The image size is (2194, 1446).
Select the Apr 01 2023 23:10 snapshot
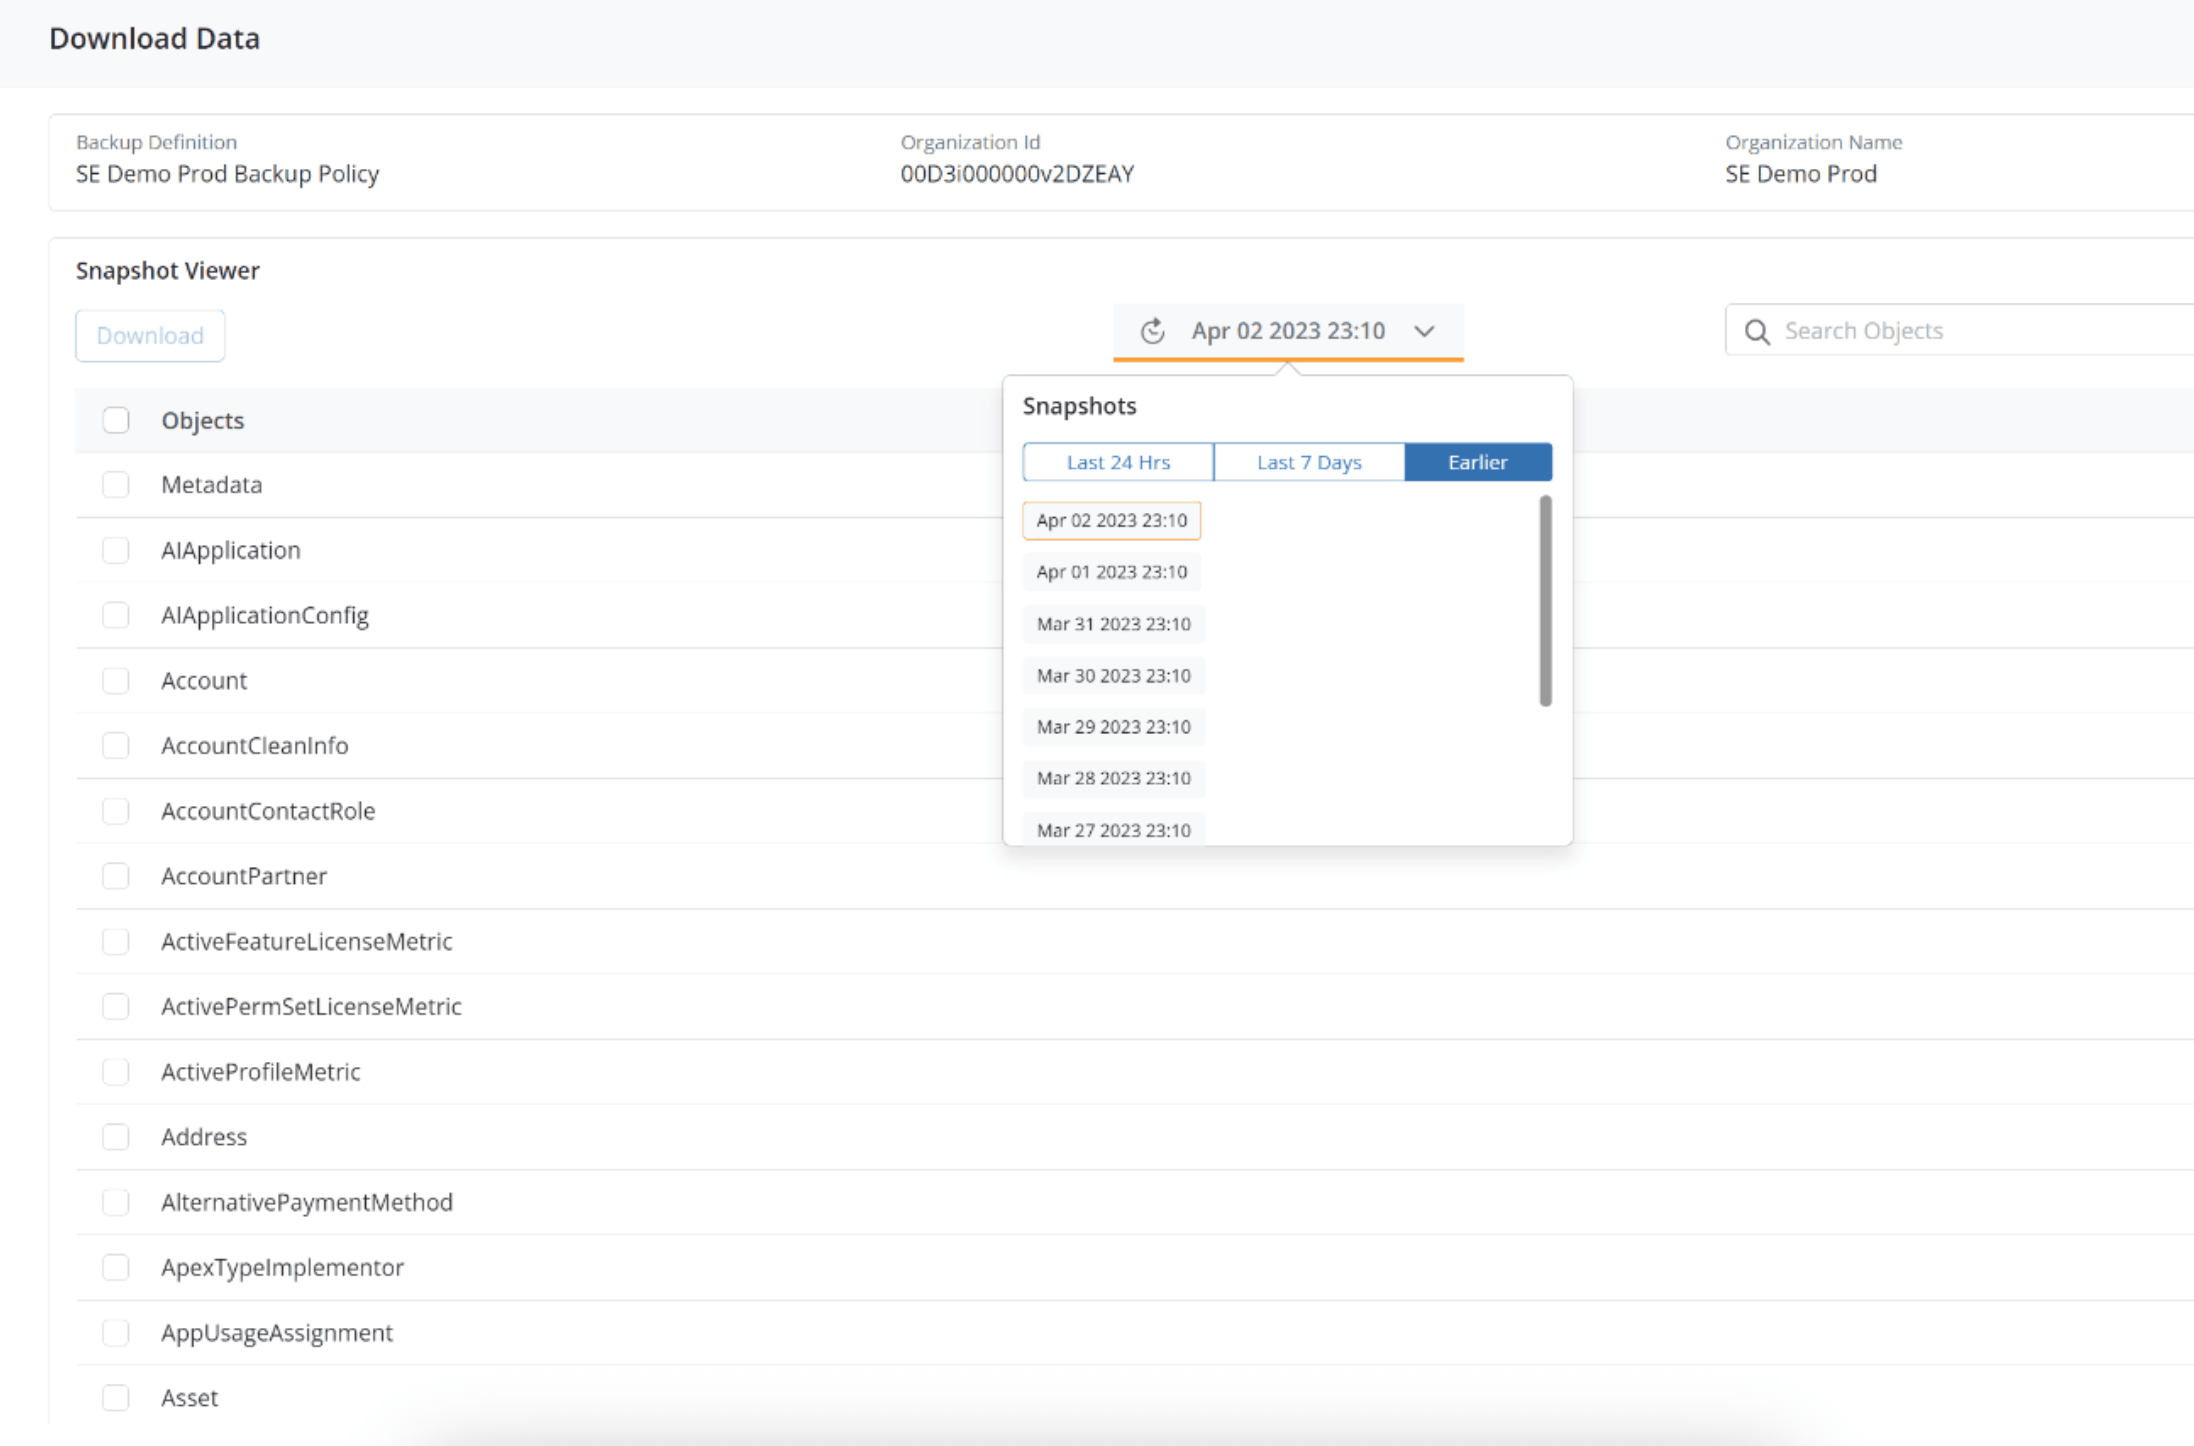[1111, 571]
